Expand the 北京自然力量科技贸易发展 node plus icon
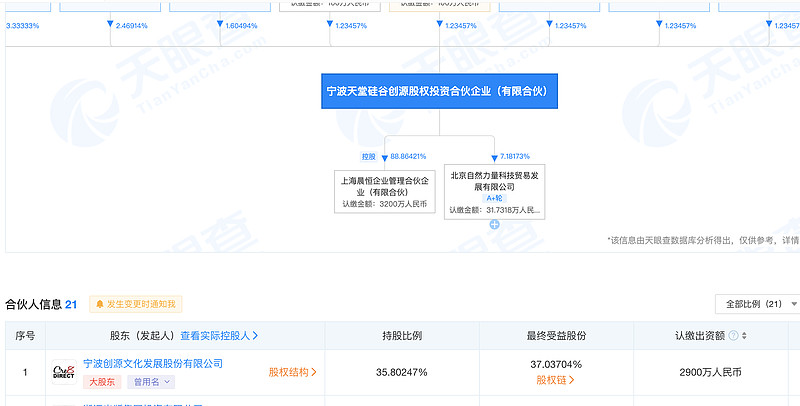 [x=494, y=224]
